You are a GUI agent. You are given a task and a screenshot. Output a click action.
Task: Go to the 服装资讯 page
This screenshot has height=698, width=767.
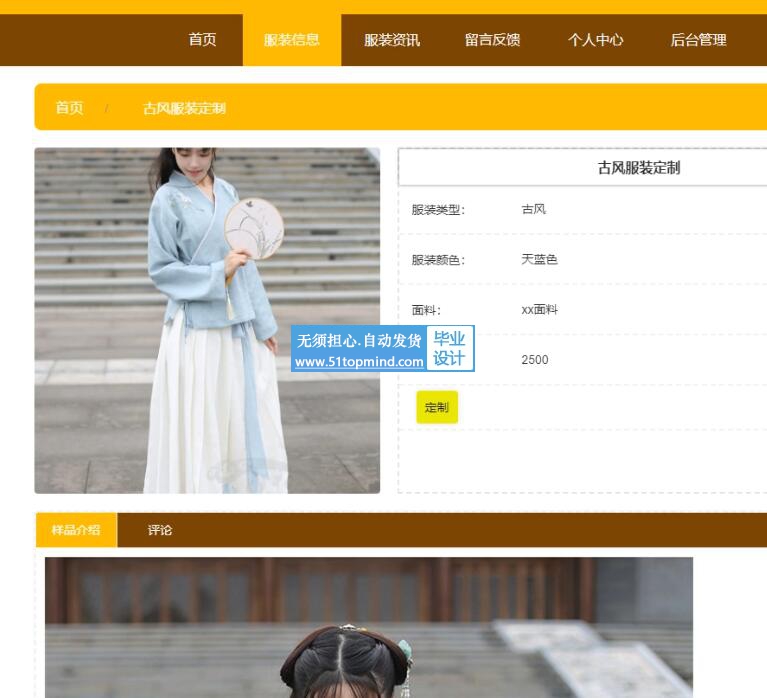click(392, 40)
